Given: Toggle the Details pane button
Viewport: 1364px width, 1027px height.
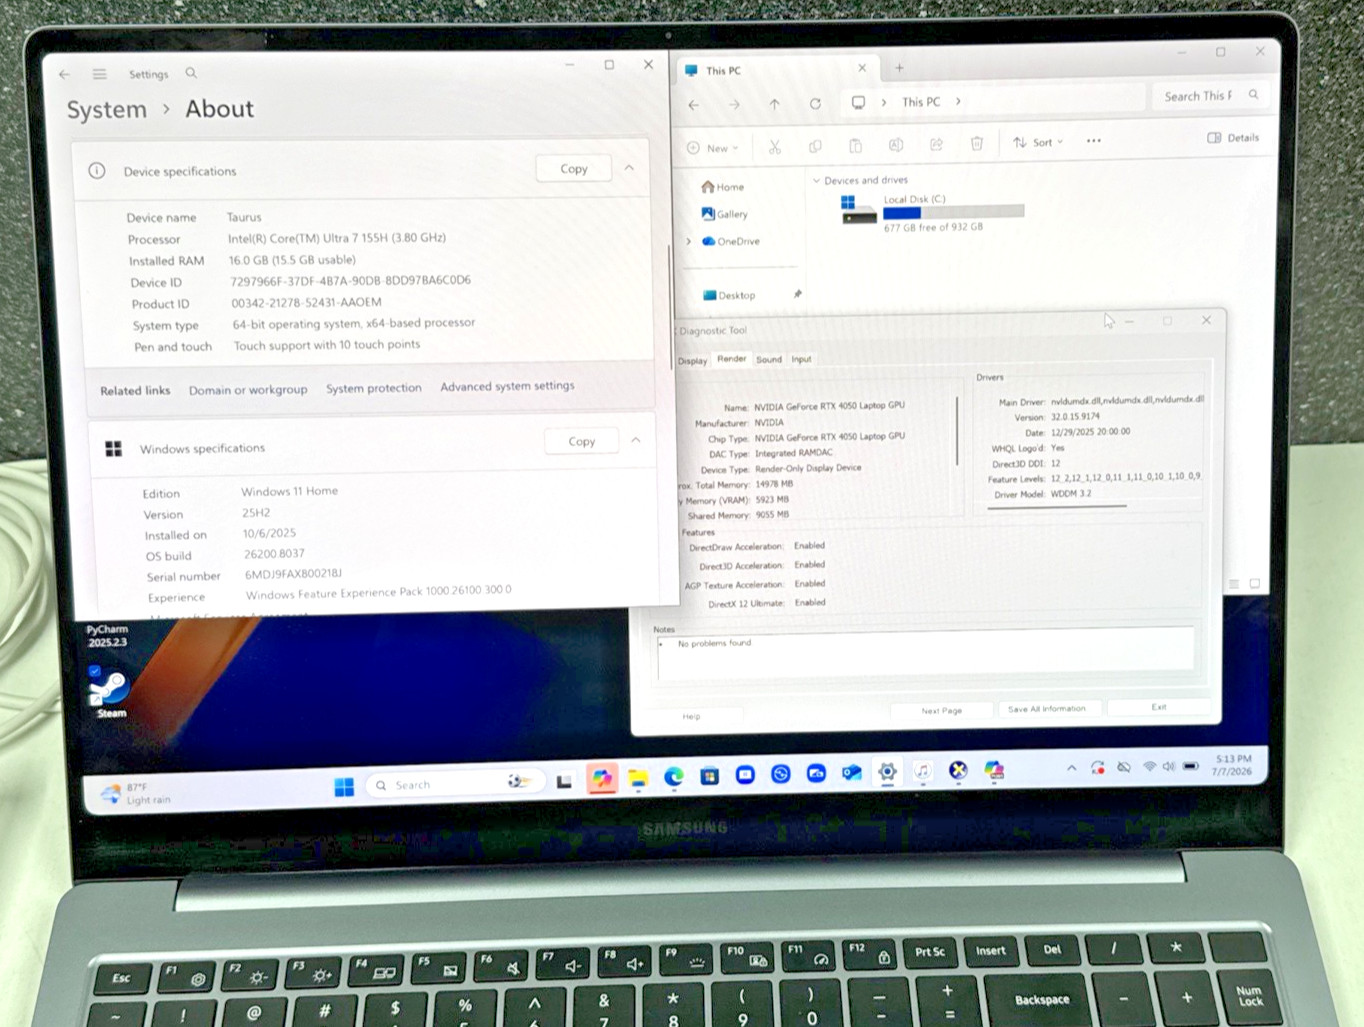Looking at the screenshot, I should coord(1233,138).
